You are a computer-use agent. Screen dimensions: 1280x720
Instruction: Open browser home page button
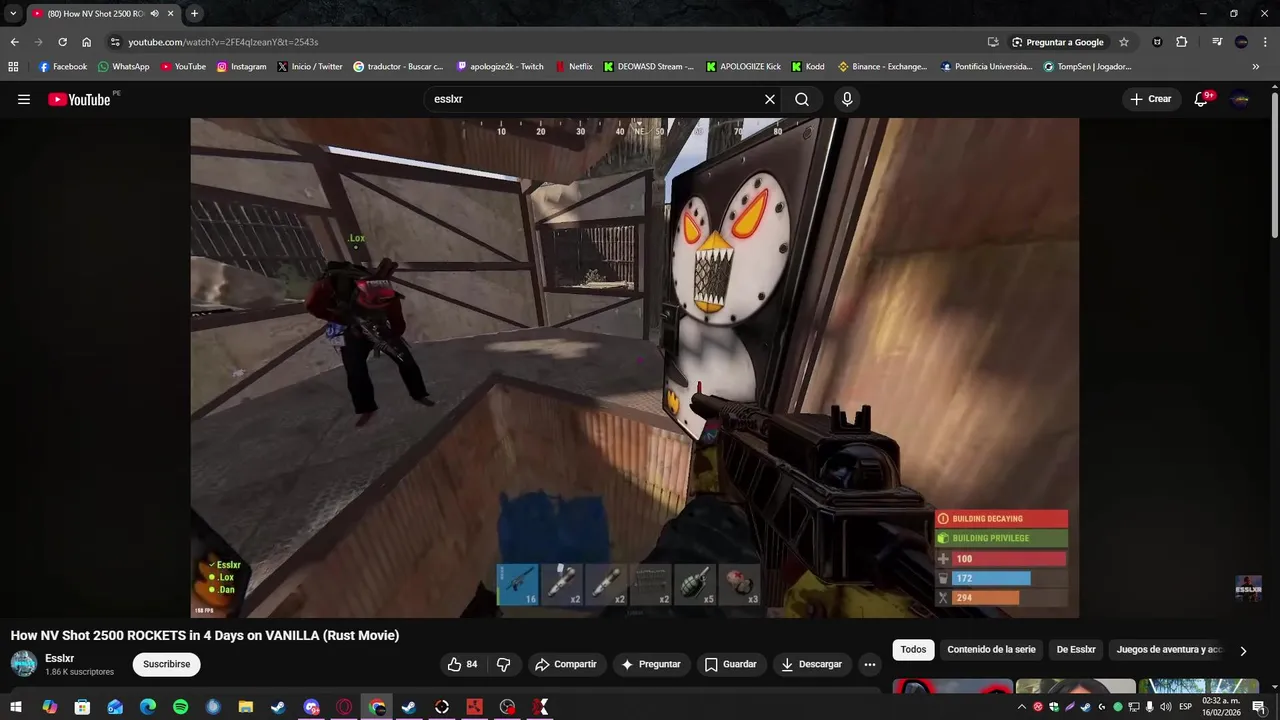(x=86, y=42)
